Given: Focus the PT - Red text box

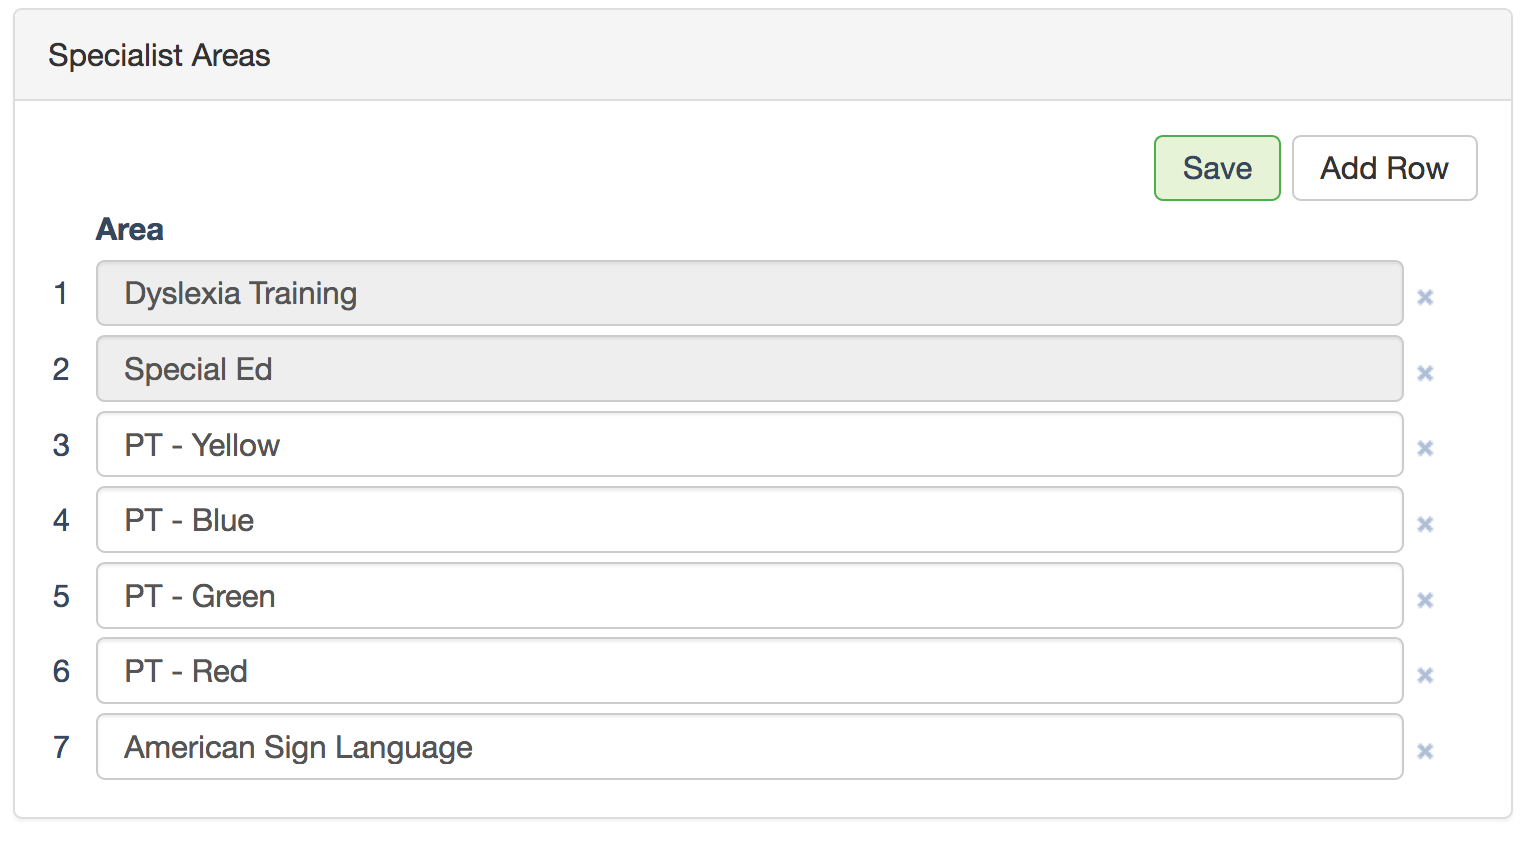Looking at the screenshot, I should pyautogui.click(x=749, y=671).
